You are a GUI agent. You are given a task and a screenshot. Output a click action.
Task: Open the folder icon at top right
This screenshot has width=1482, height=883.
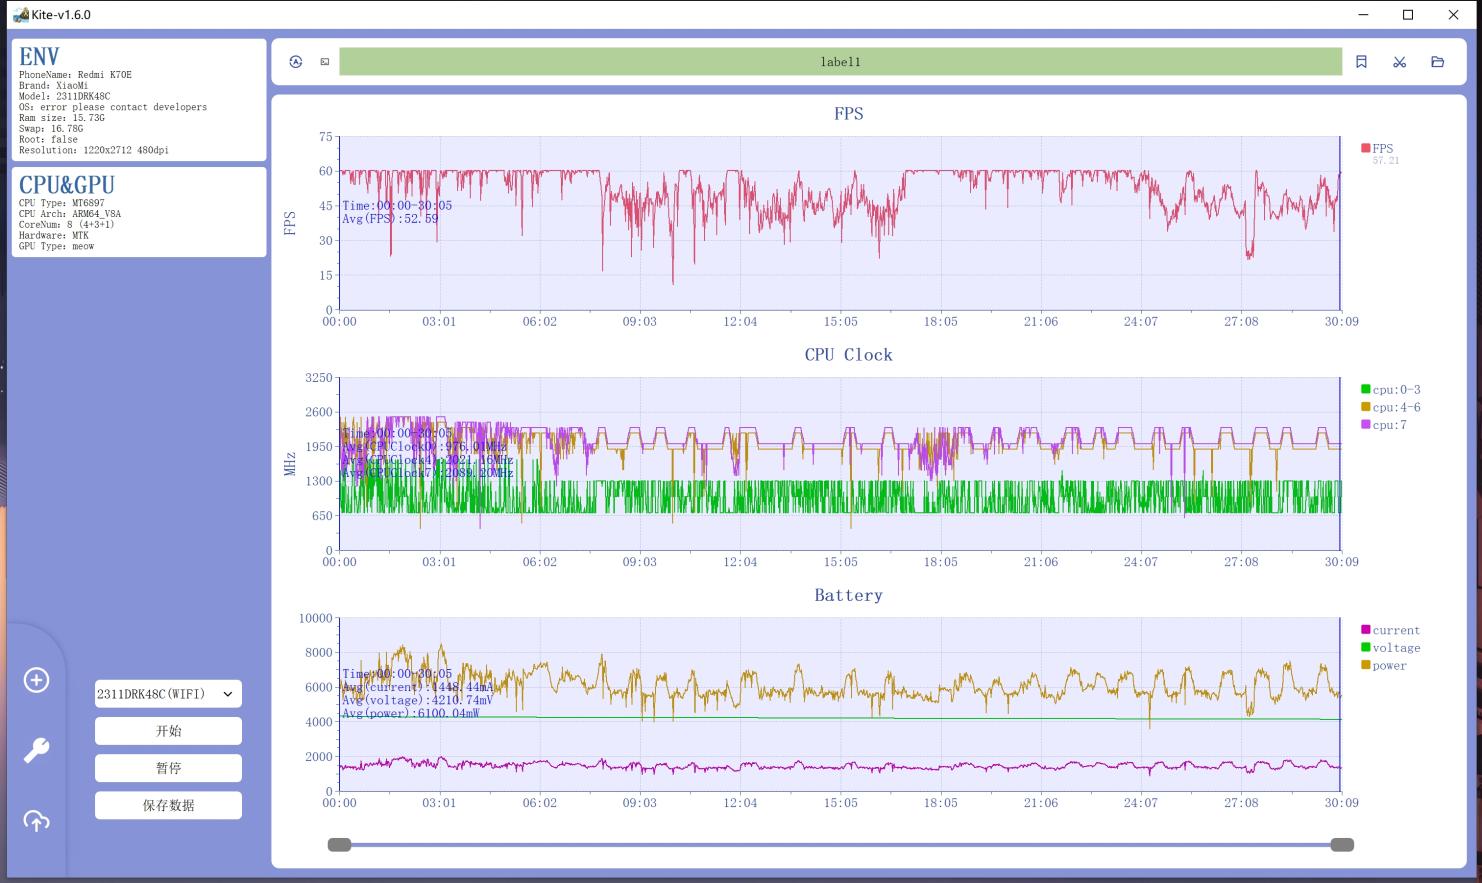pos(1437,62)
